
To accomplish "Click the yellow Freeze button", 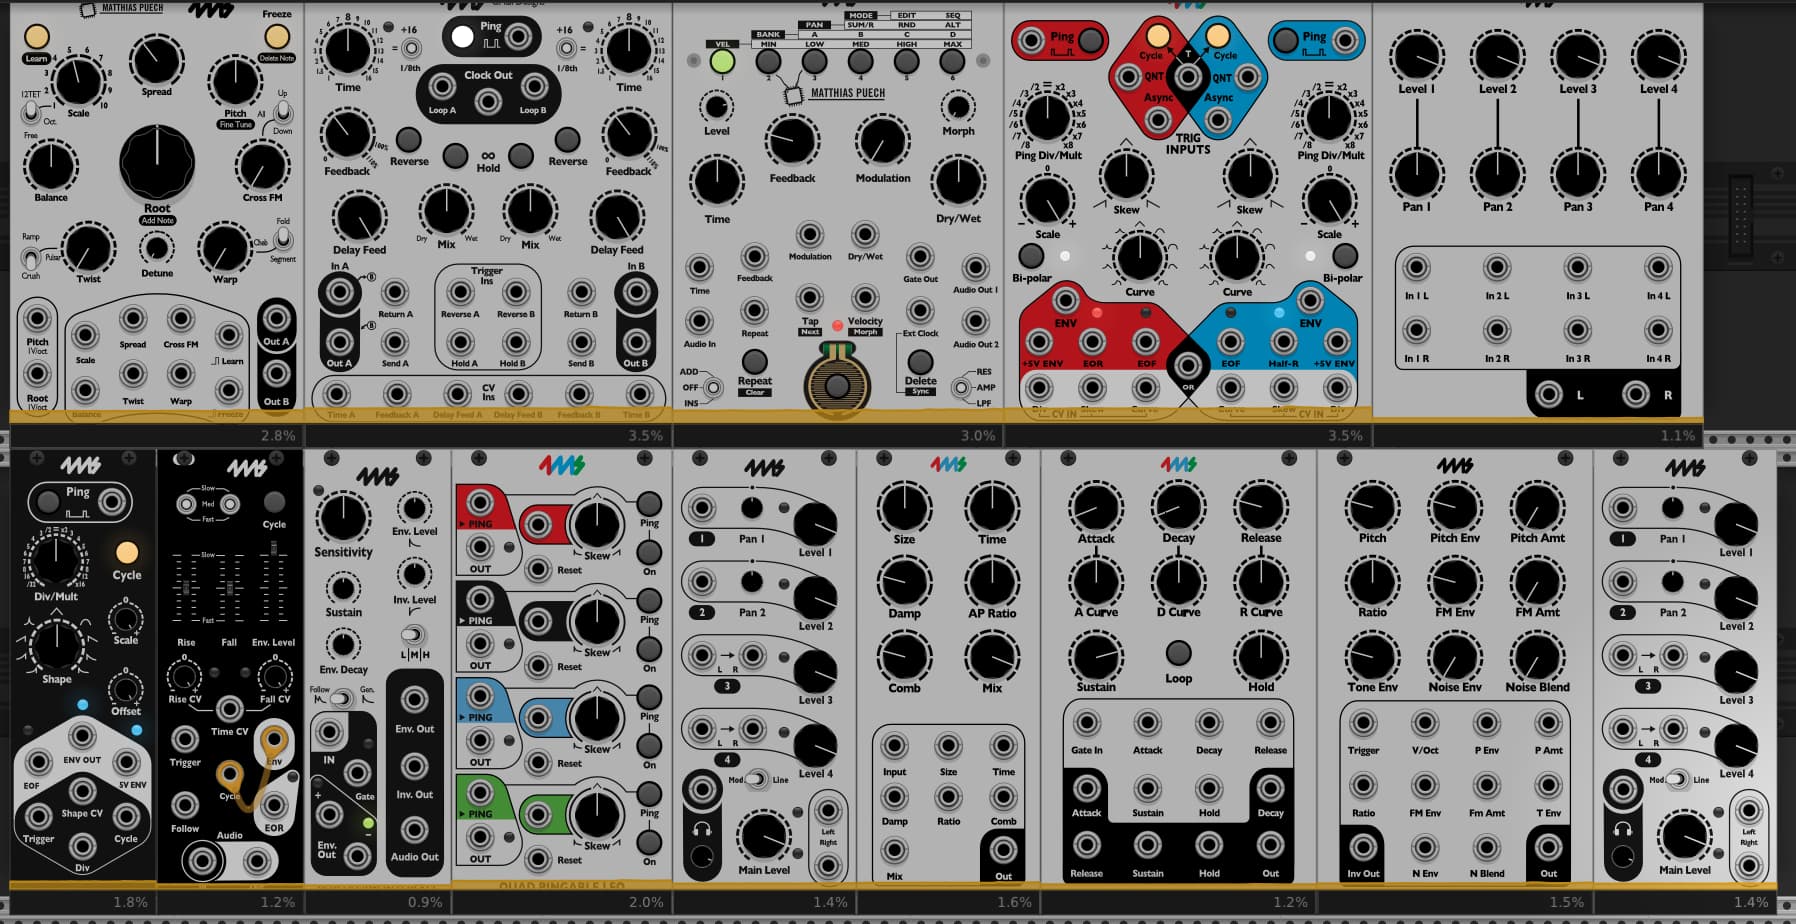I will 277,36.
